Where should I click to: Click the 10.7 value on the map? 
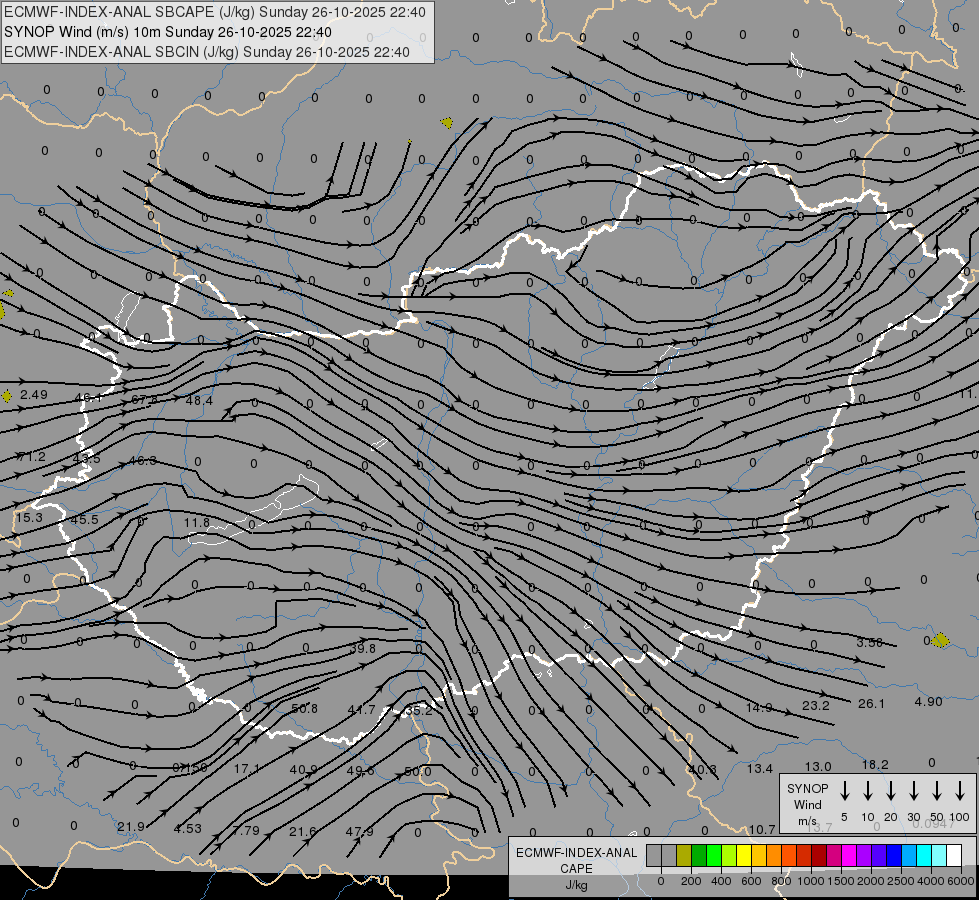click(x=762, y=829)
